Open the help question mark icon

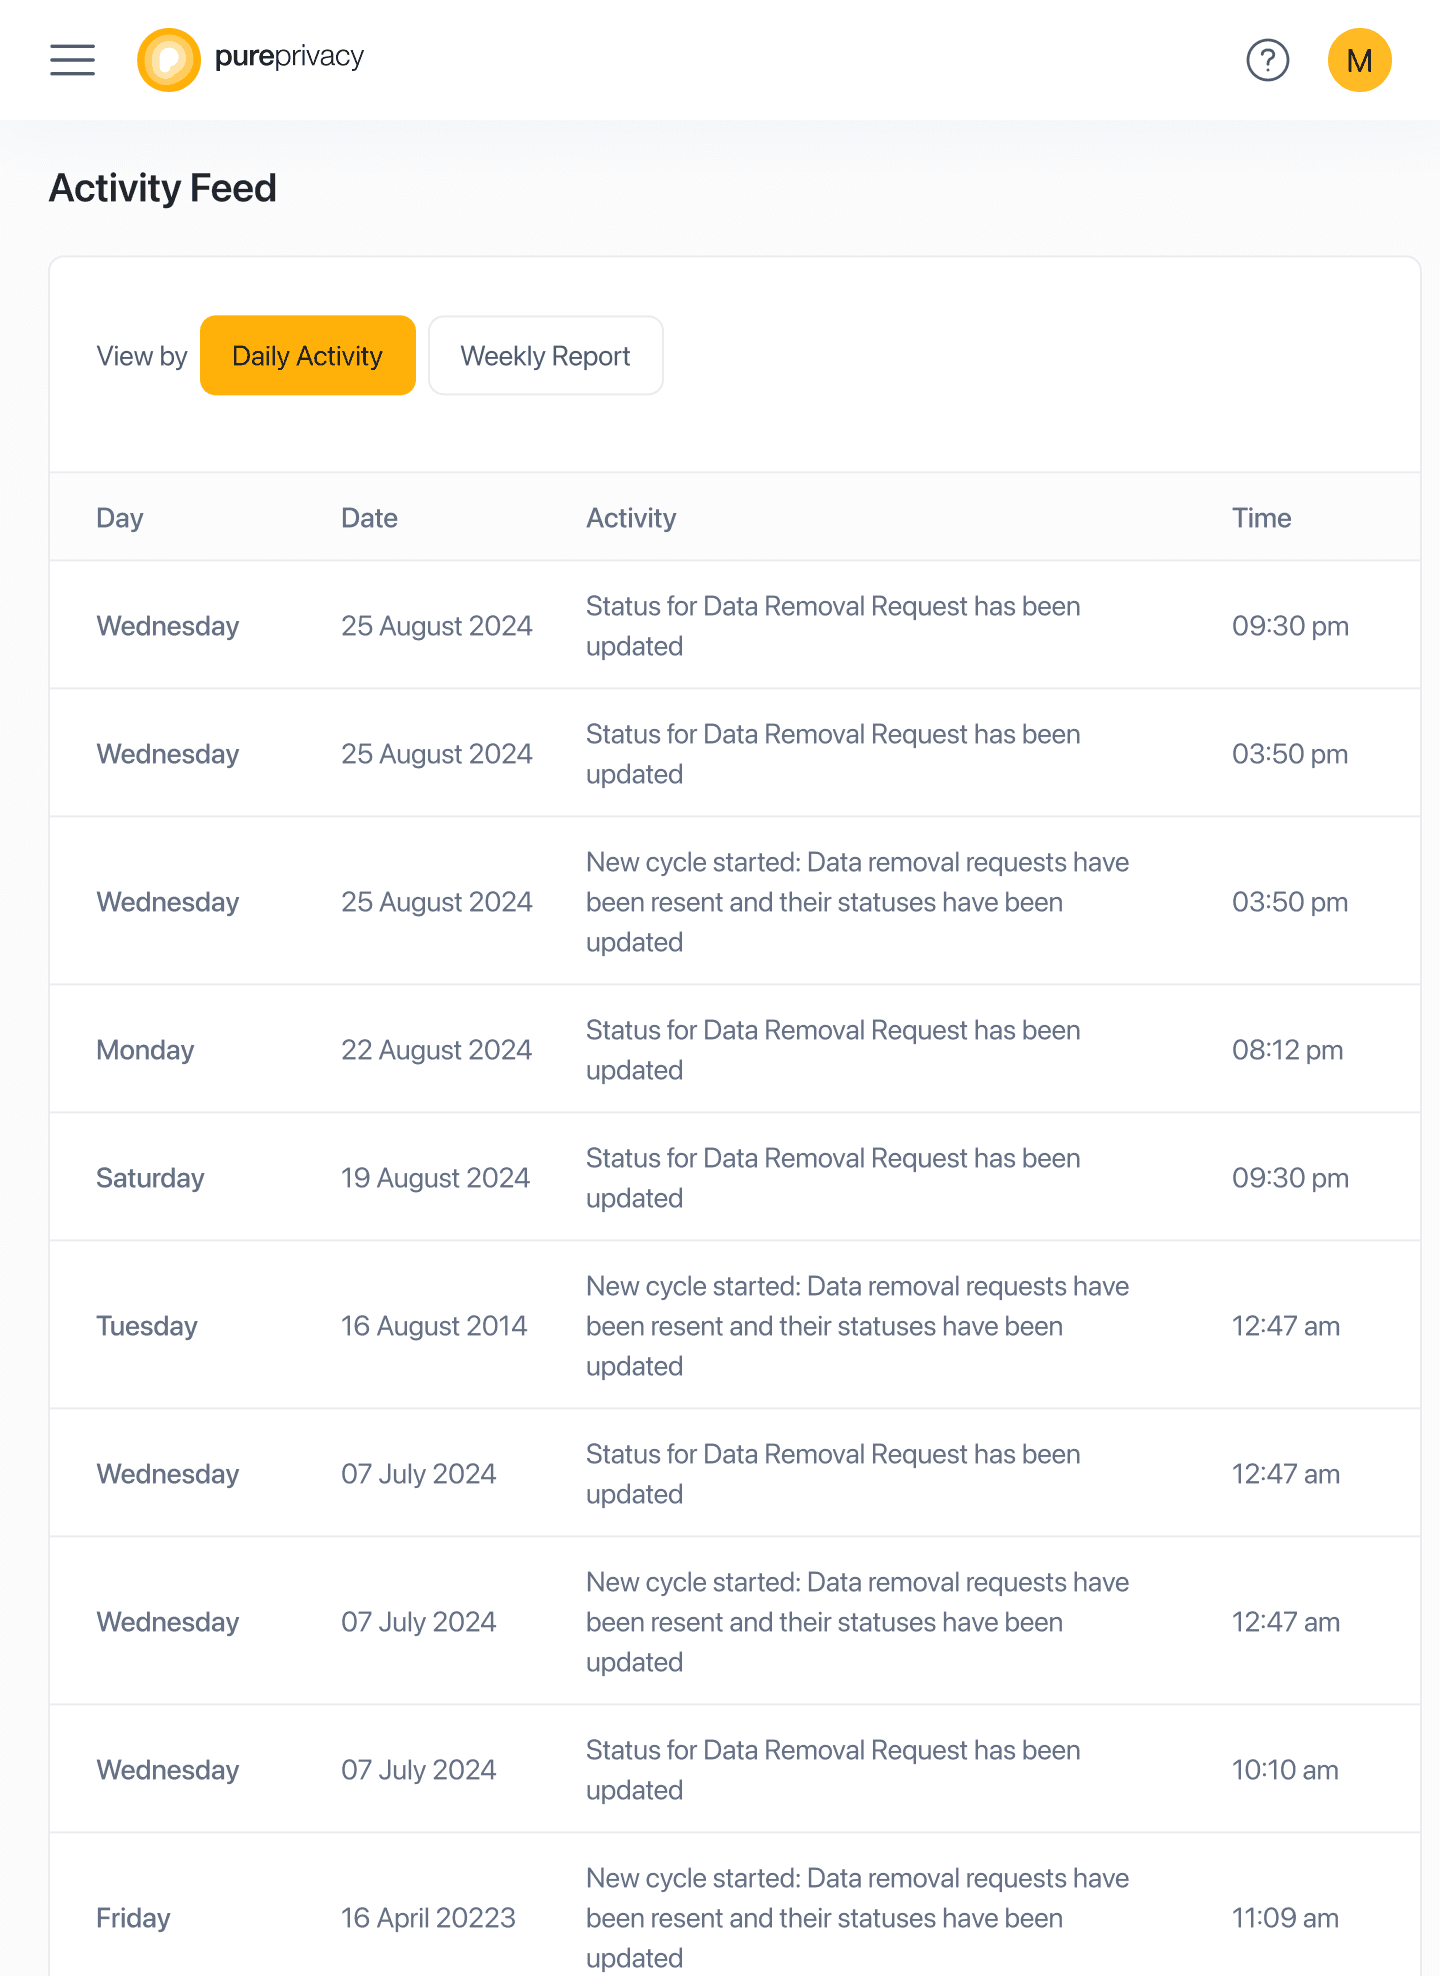(1268, 60)
